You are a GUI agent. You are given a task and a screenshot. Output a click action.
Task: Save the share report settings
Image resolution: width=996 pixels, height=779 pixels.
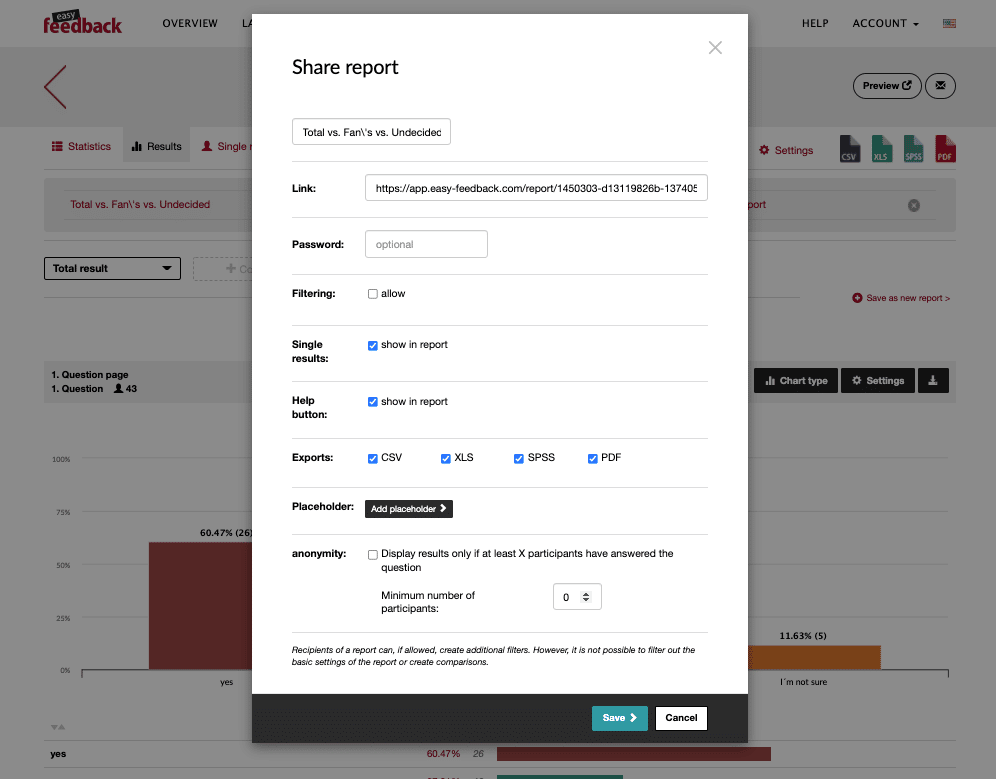619,718
